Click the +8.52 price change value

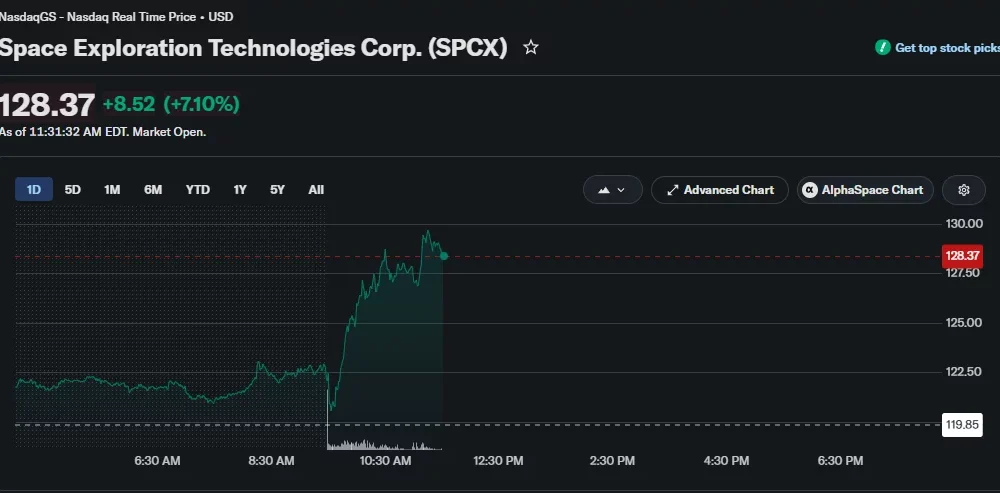(129, 104)
